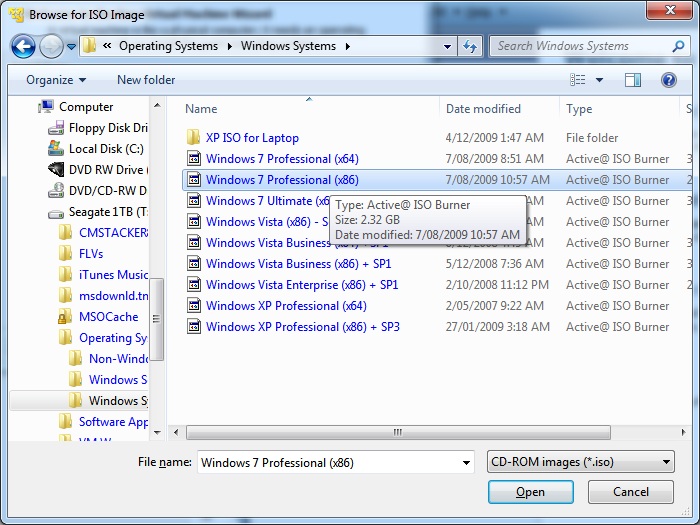The height and width of the screenshot is (525, 700).
Task: Click the Open button
Action: (x=530, y=492)
